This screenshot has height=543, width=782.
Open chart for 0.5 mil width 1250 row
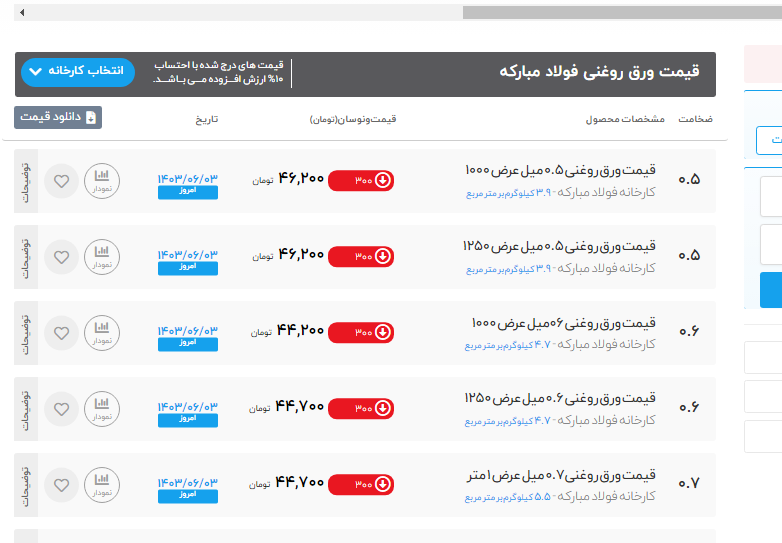(101, 257)
